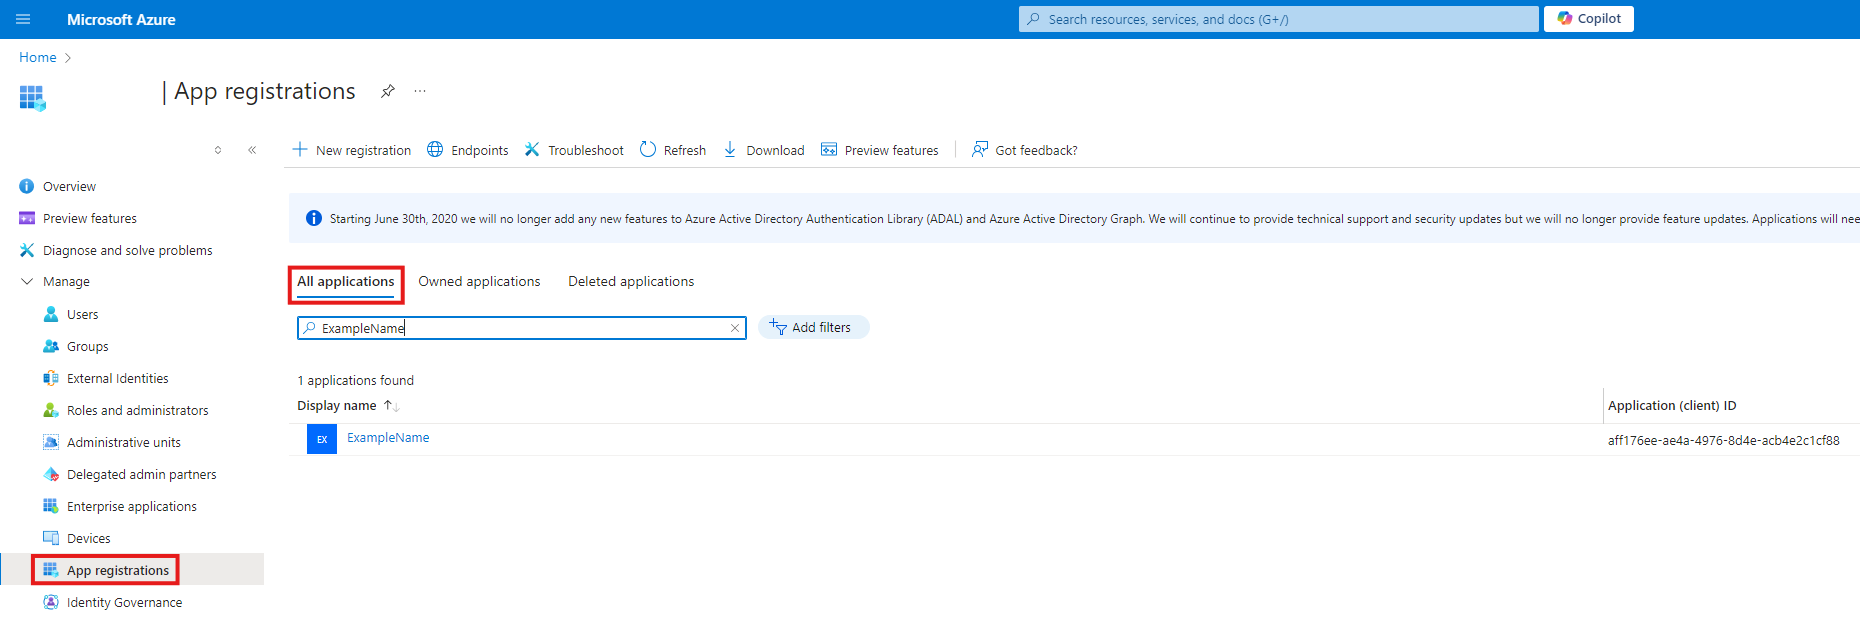Screen dimensions: 1860x617
Task: Switch to Deleted applications tab
Action: (631, 282)
